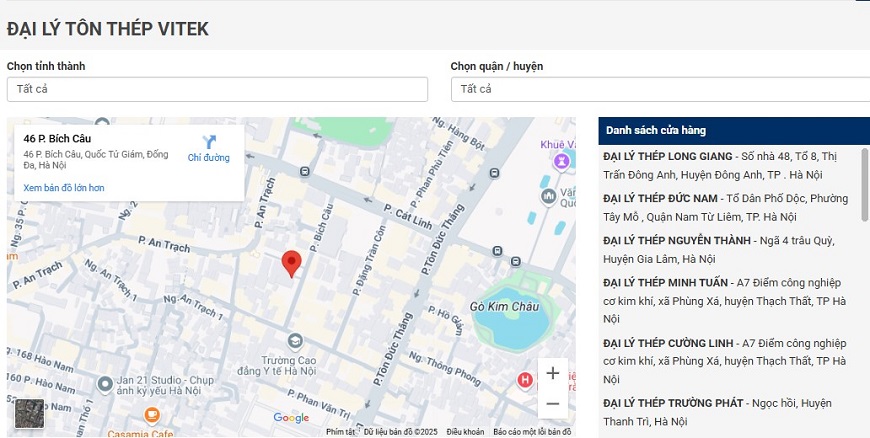
Task: Click the Phím tắt shortcuts link
Action: point(340,431)
